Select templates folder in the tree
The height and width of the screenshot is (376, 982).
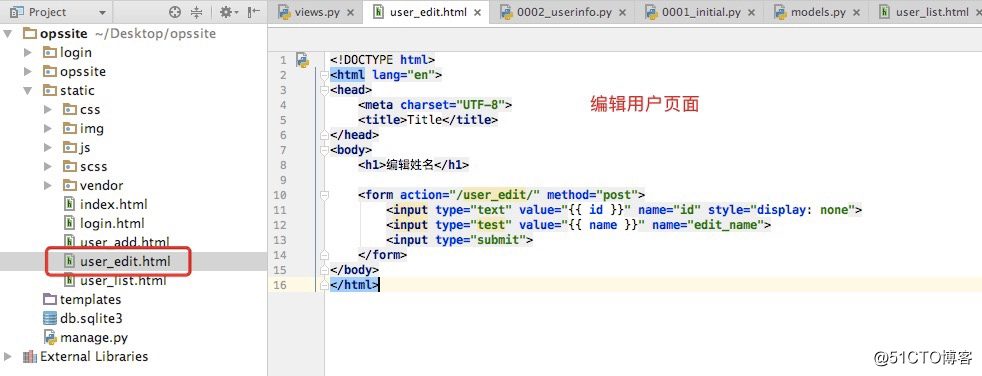[91, 300]
